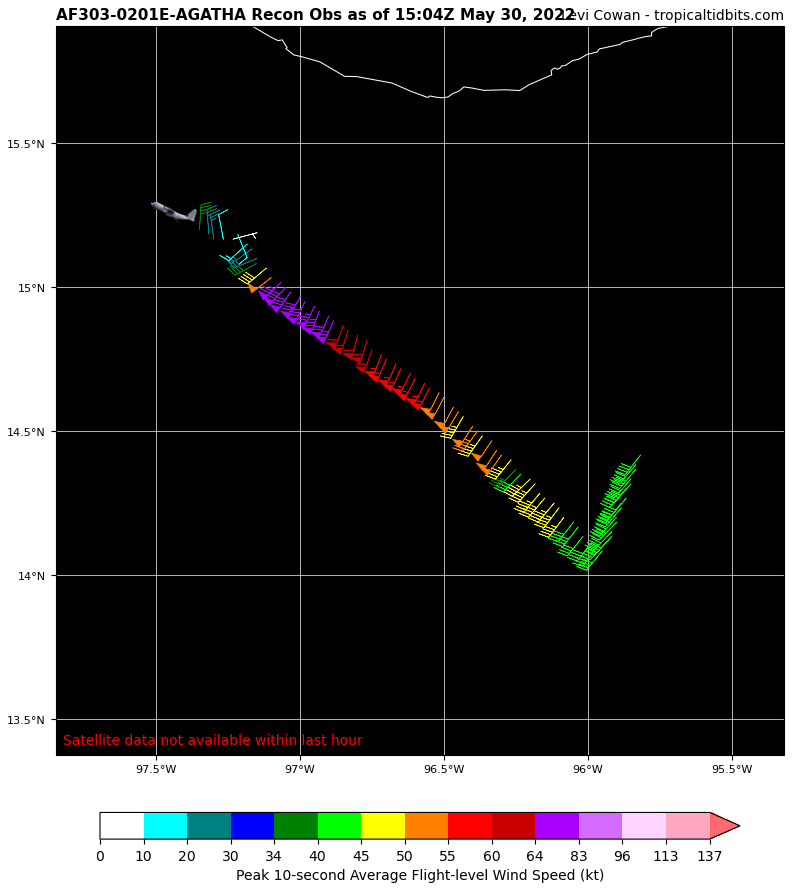Click the pink 113-137 kt color swatch

click(x=688, y=825)
